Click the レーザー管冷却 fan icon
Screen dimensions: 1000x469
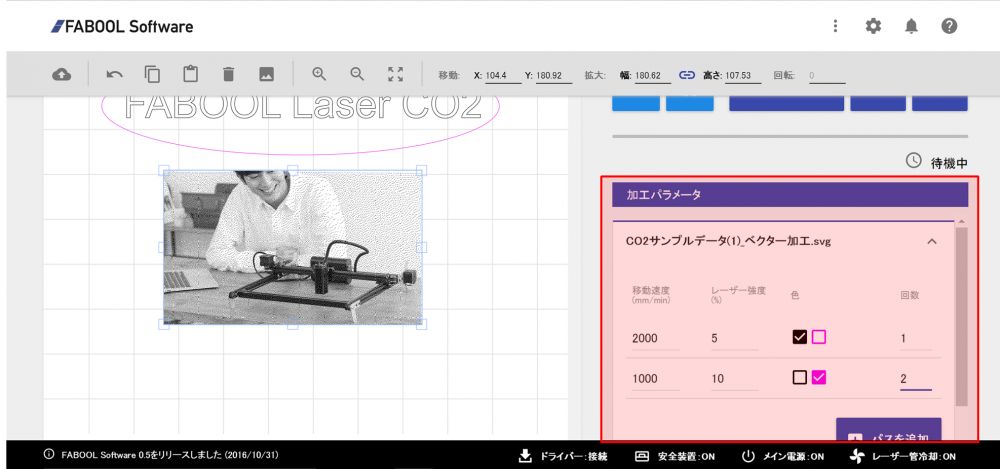click(x=858, y=456)
